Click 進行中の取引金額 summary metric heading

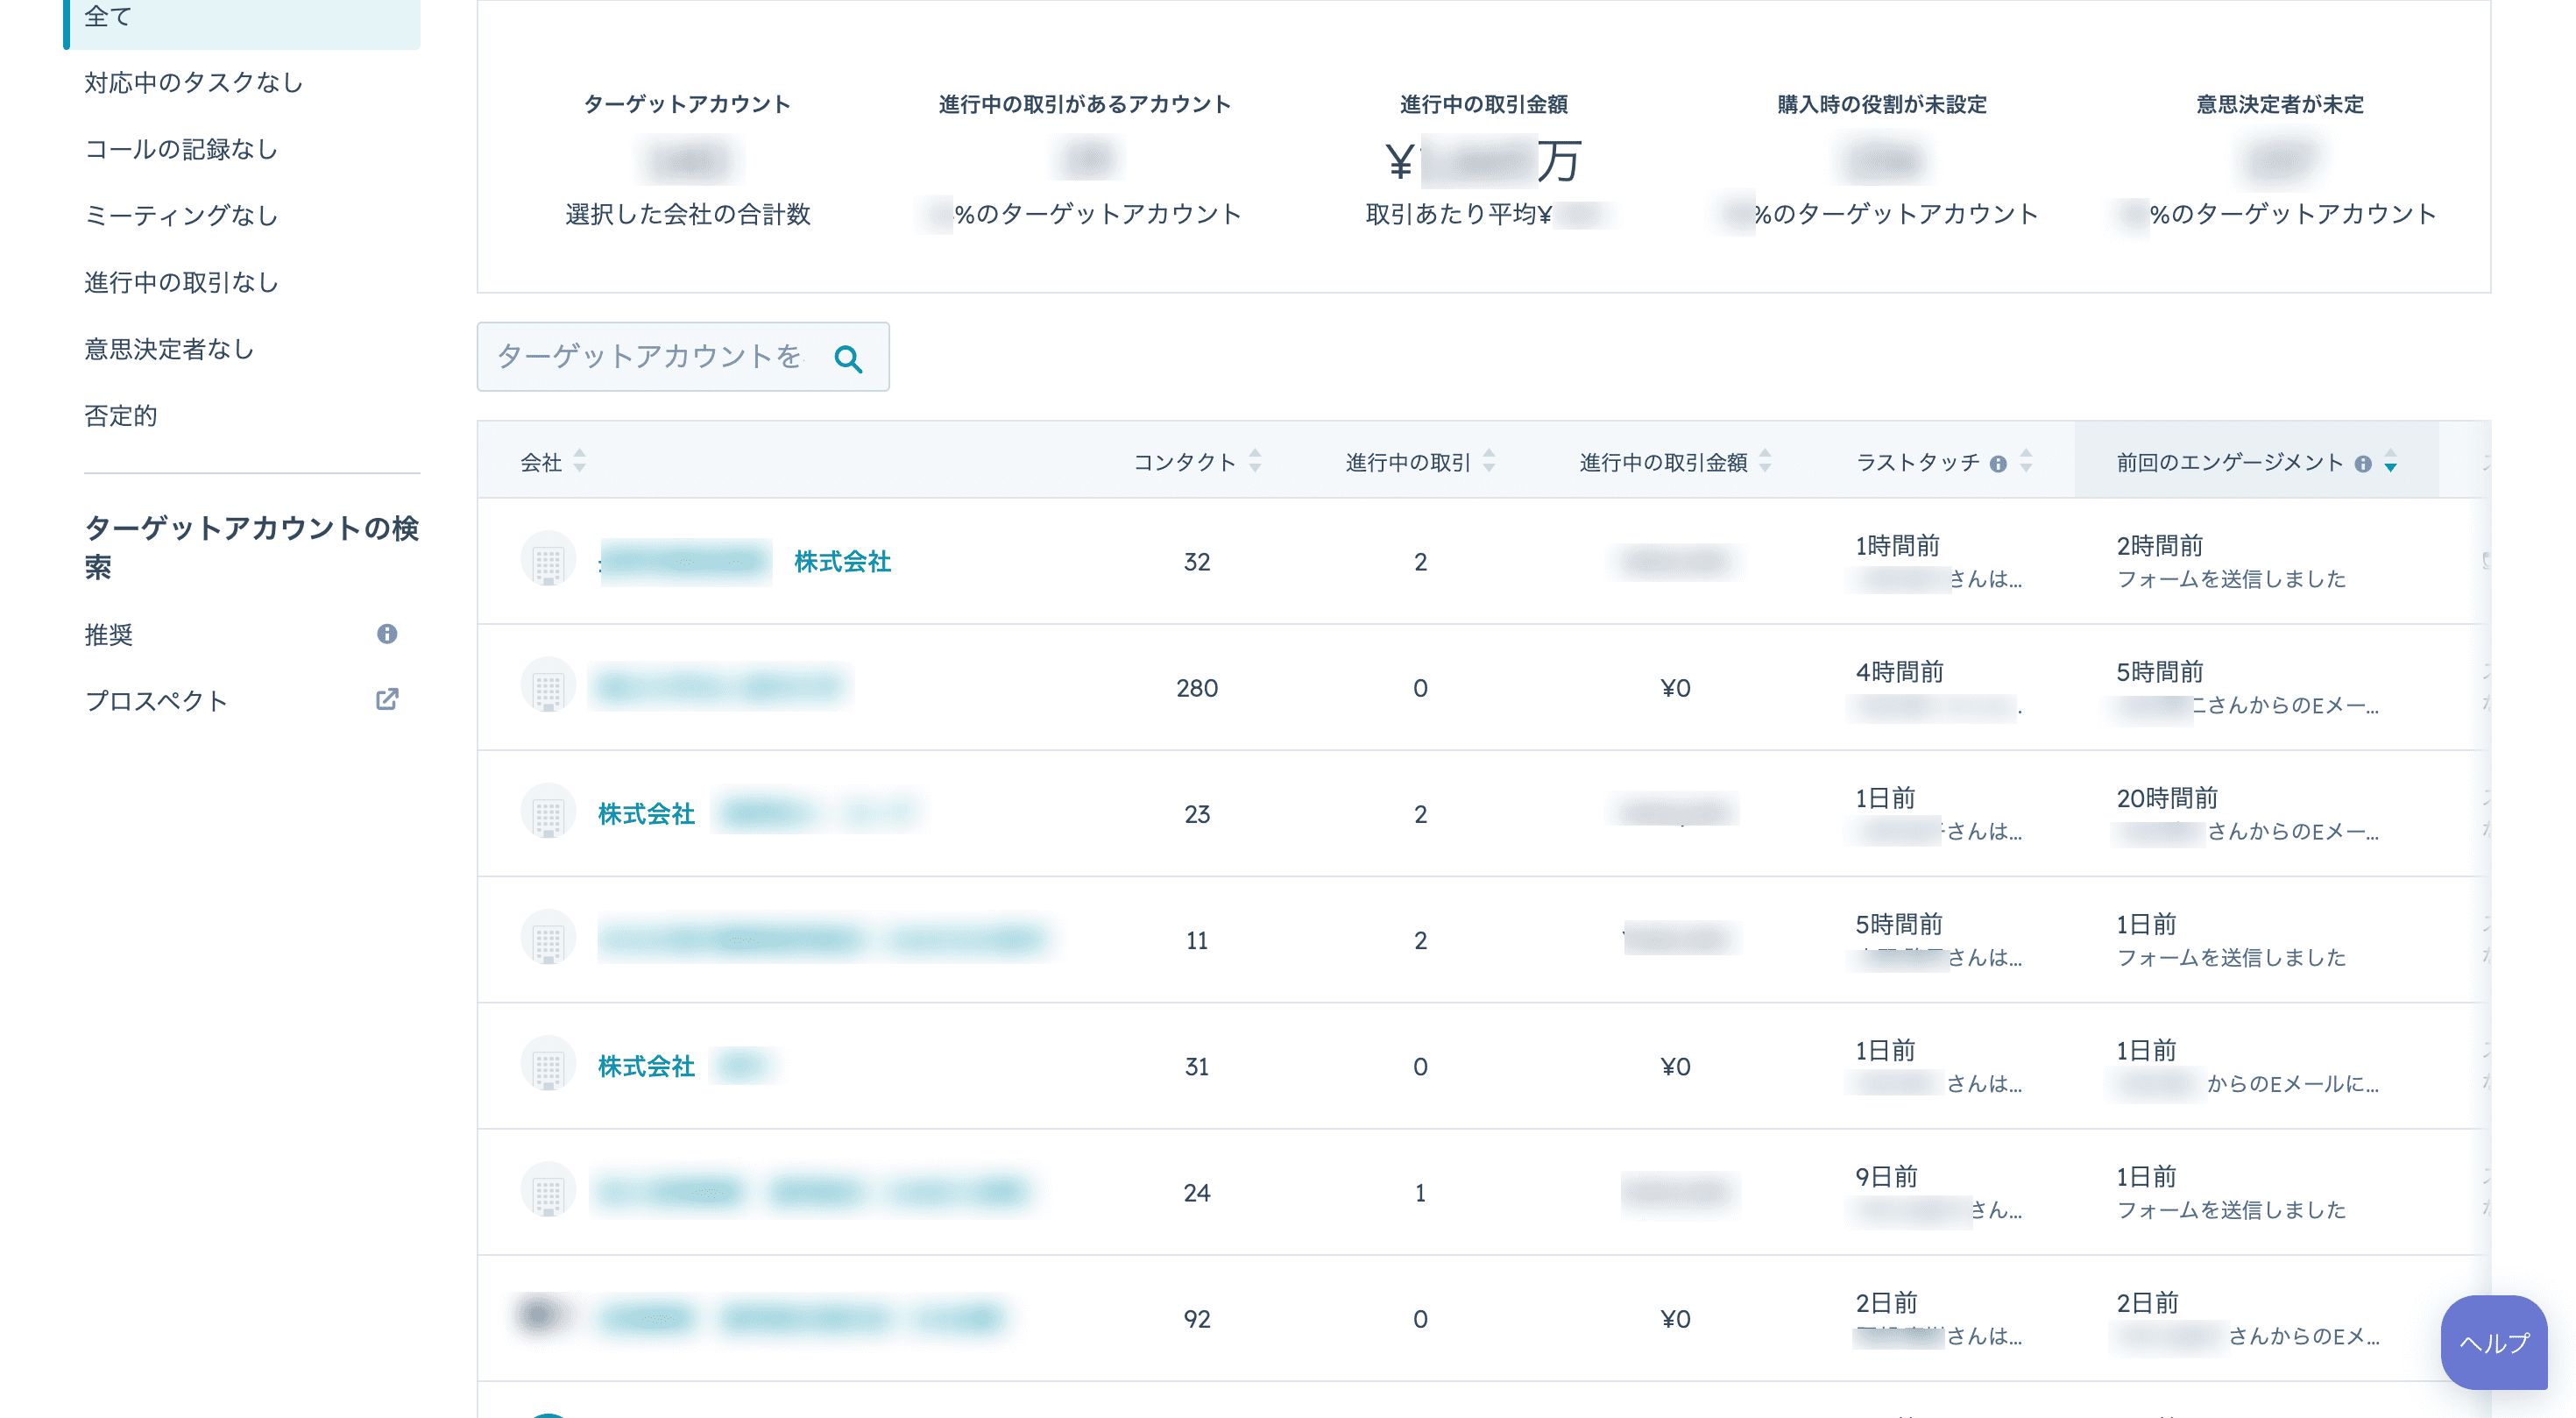tap(1483, 104)
